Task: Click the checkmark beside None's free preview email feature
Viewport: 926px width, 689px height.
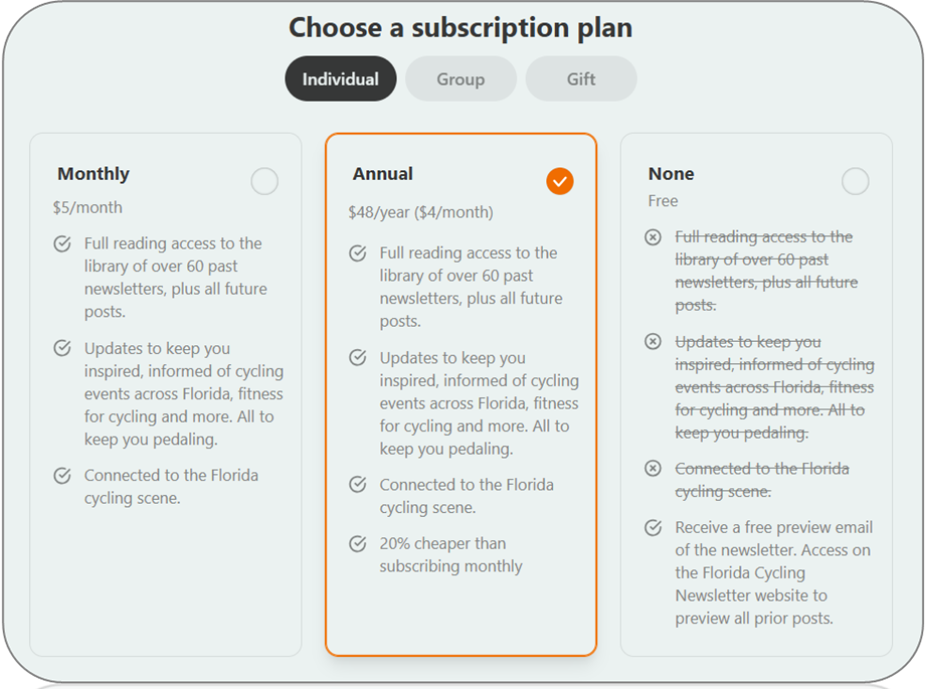Action: coord(653,527)
